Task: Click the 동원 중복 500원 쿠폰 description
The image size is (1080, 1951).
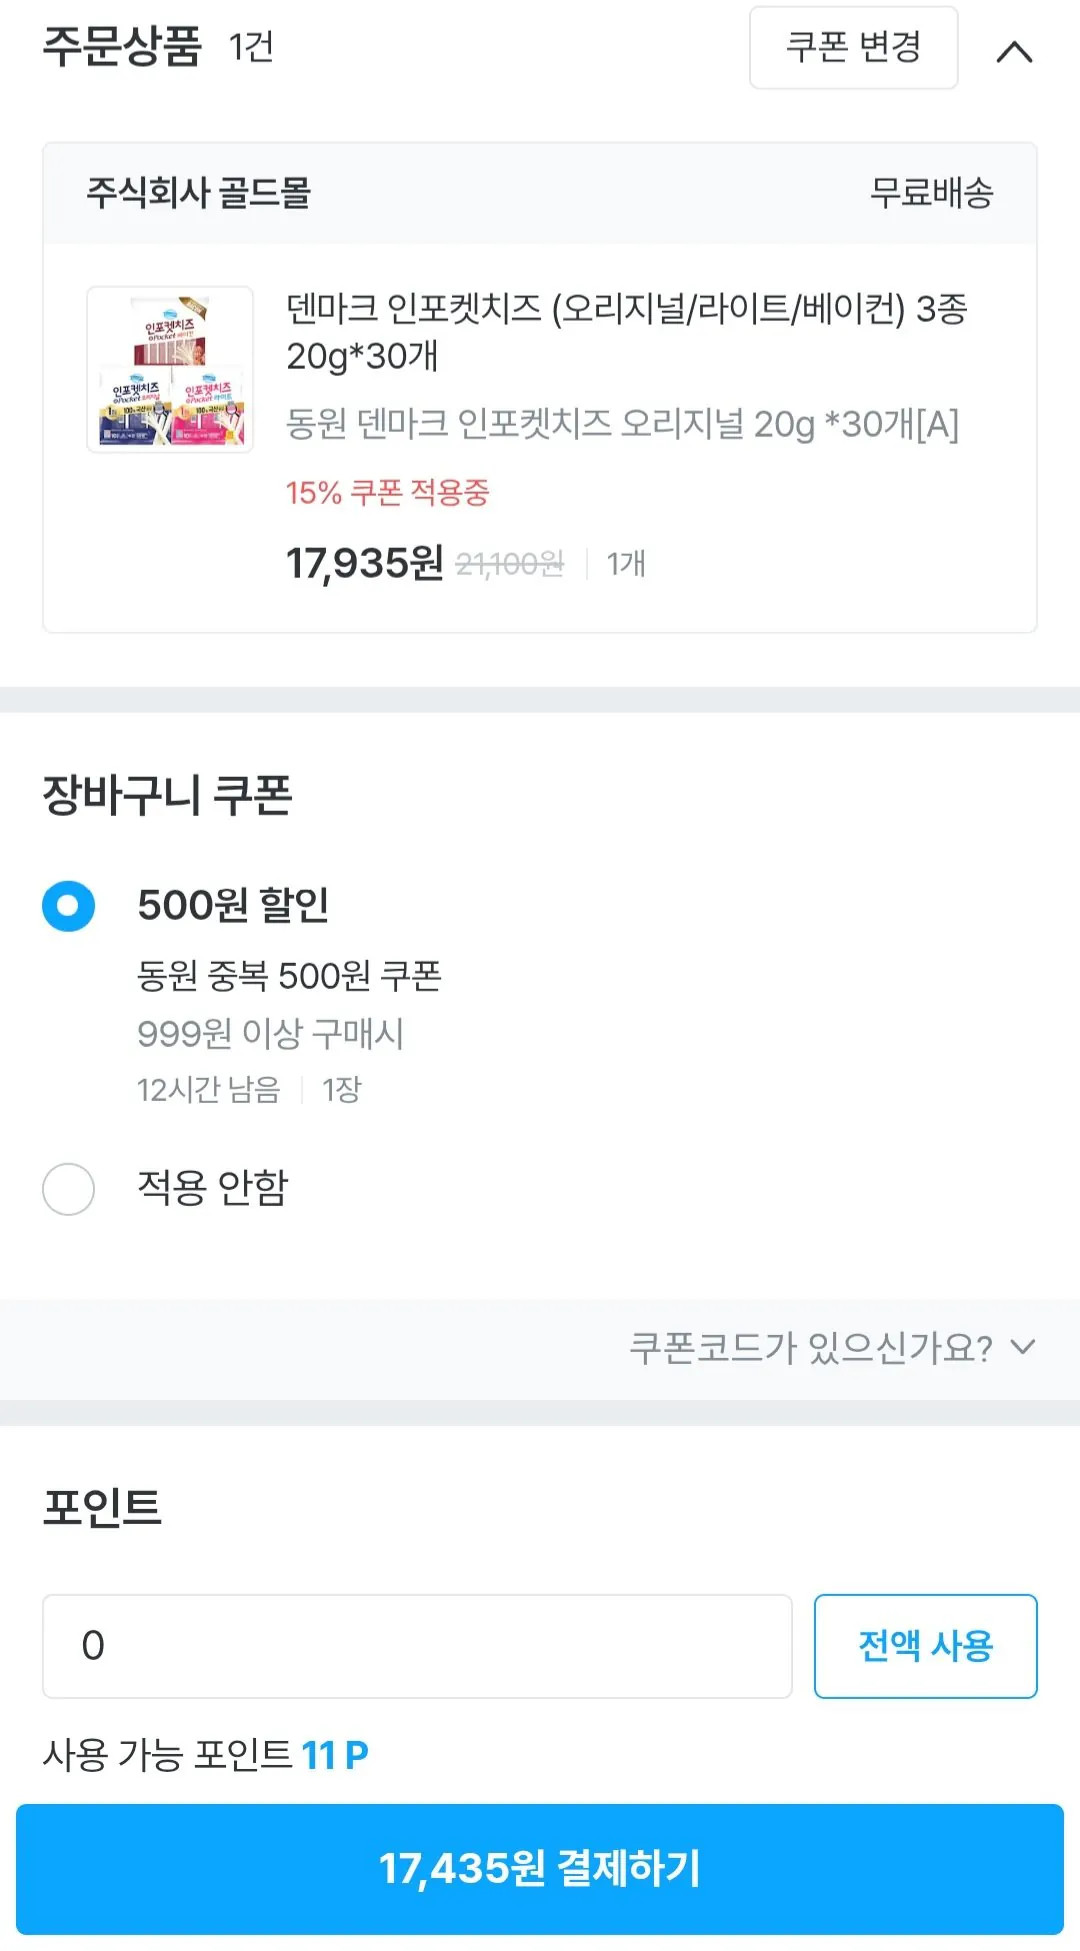Action: [289, 976]
